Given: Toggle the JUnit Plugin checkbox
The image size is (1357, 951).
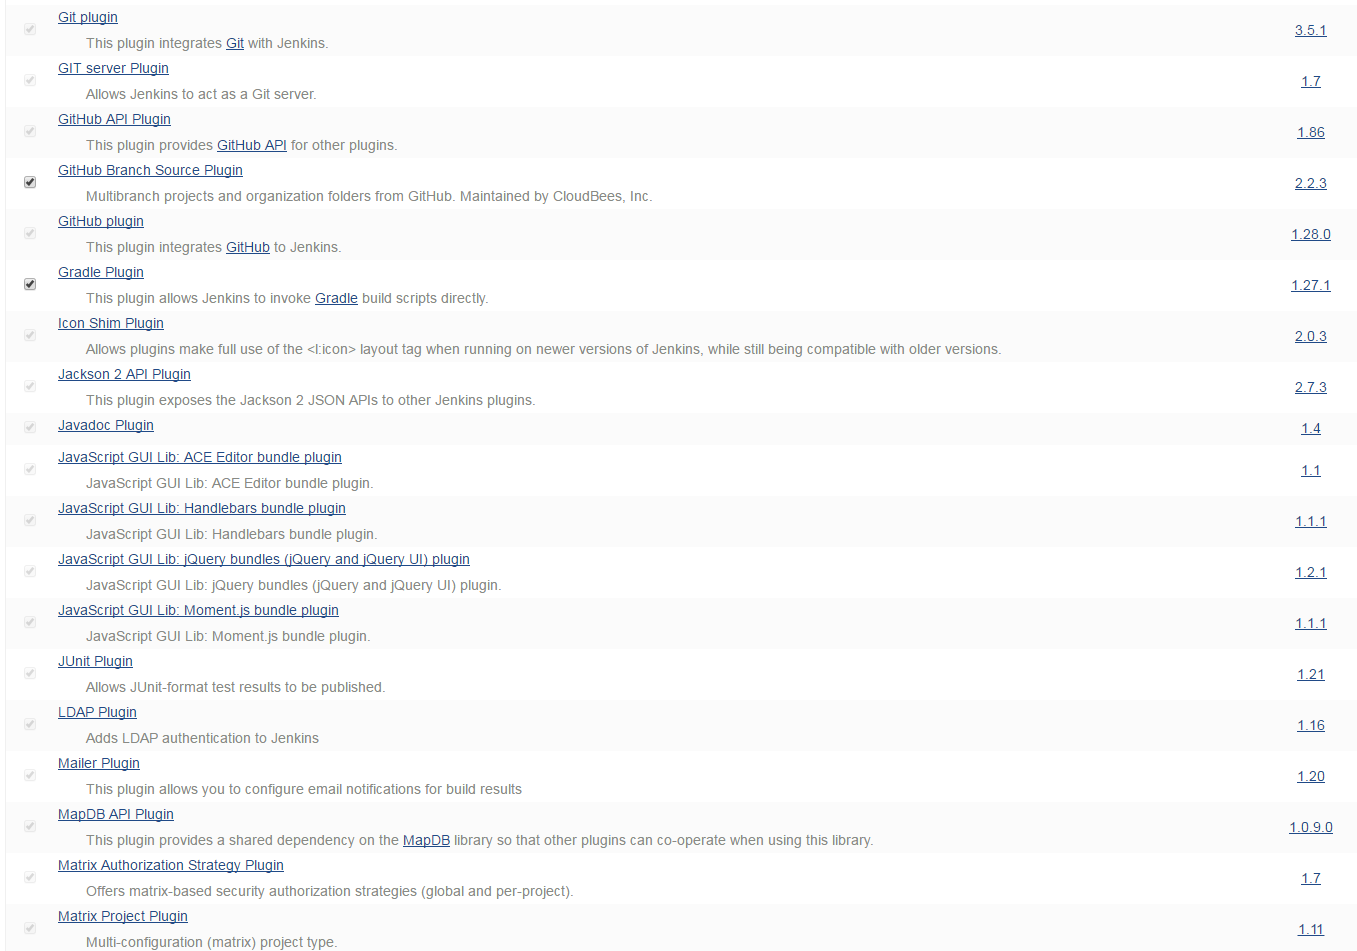Looking at the screenshot, I should tap(30, 673).
